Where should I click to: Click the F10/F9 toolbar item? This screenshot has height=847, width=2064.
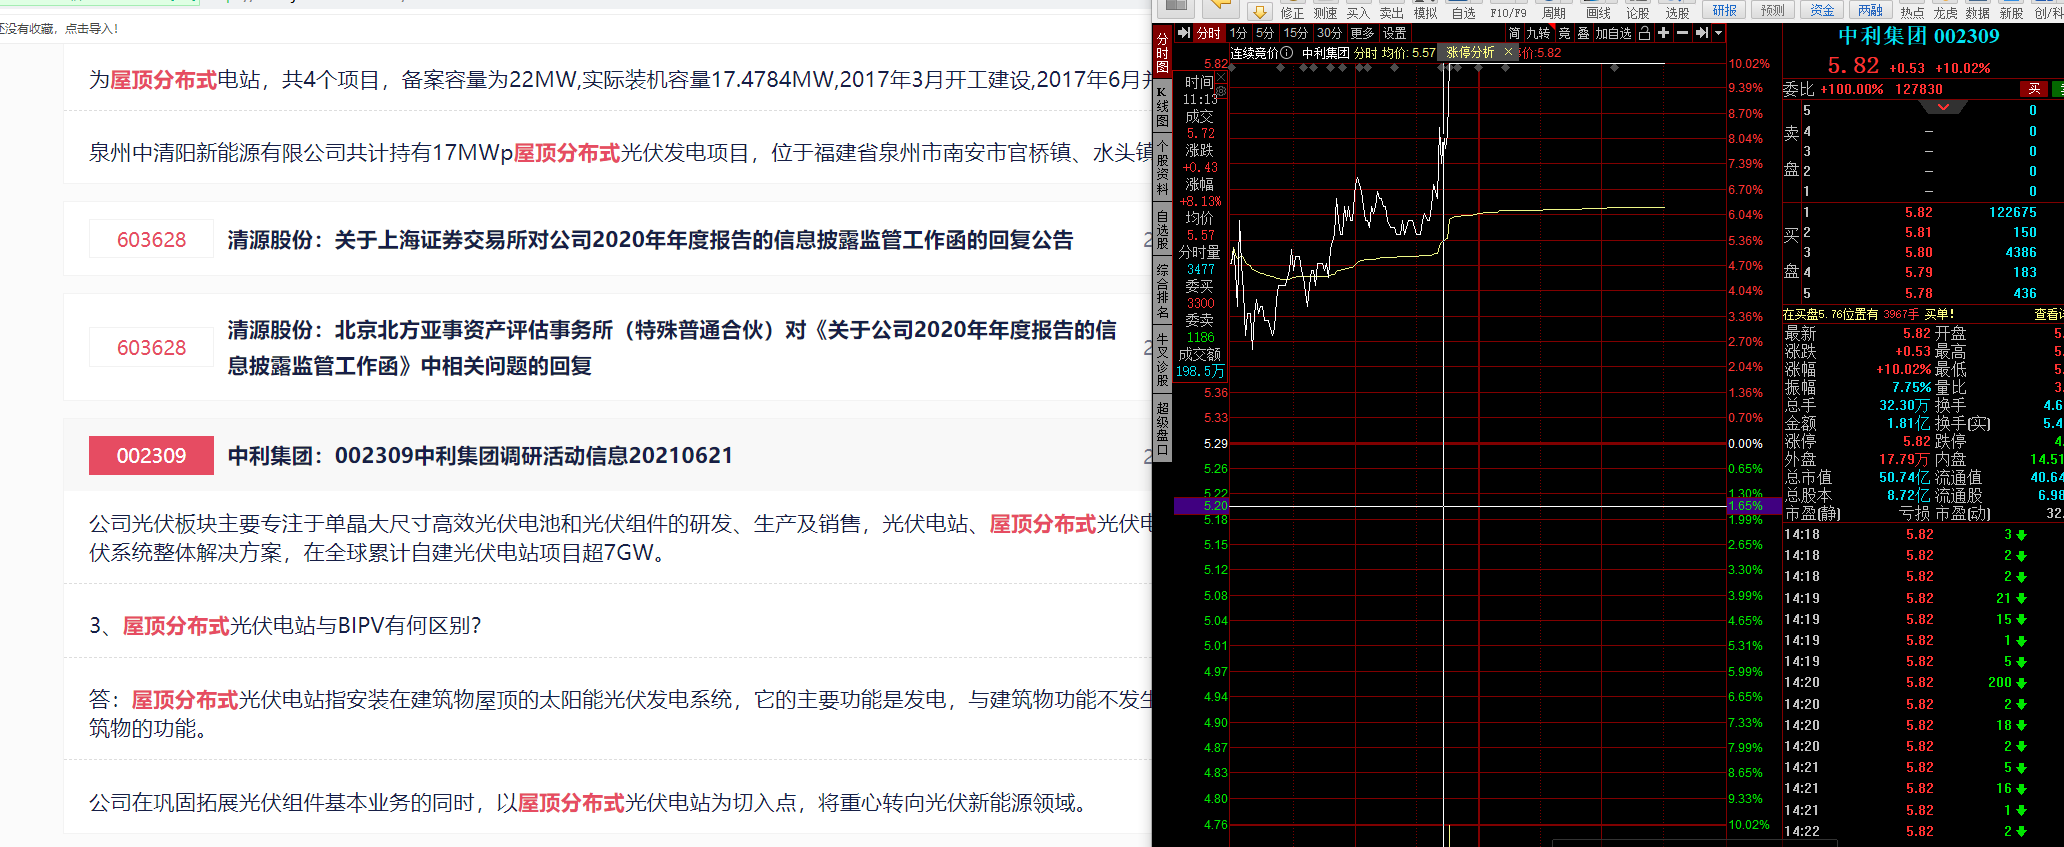(x=1508, y=13)
